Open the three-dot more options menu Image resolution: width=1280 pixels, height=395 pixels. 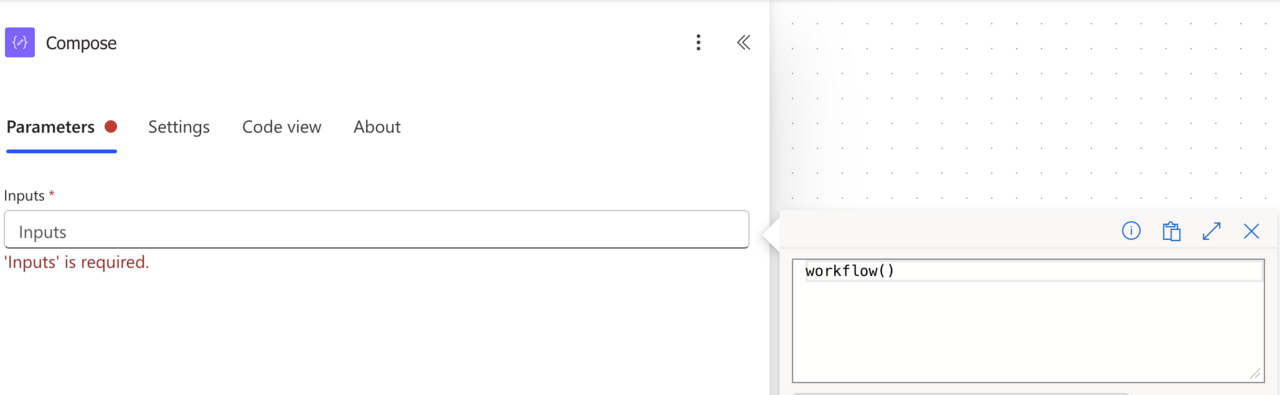[x=698, y=43]
